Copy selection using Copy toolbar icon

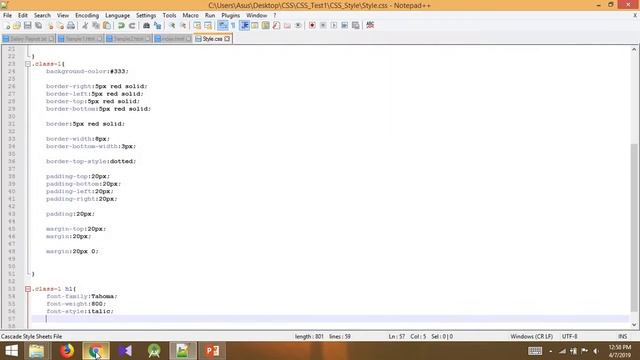click(96, 25)
